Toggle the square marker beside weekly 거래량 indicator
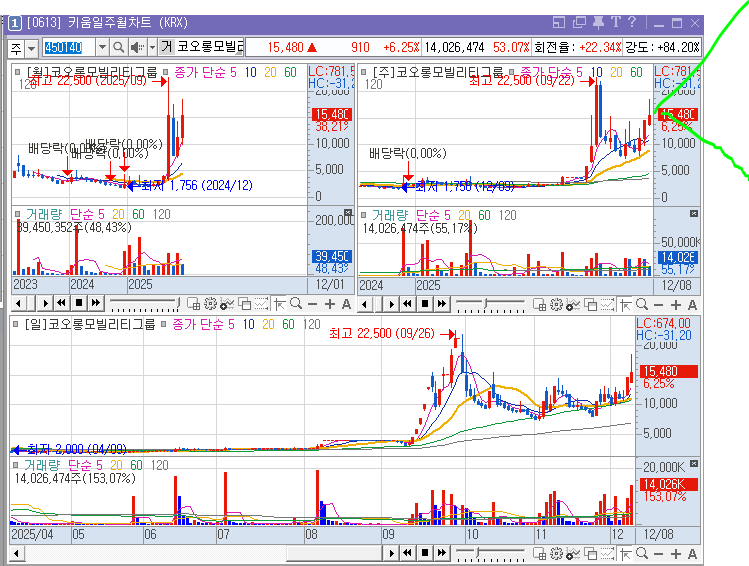 coord(364,215)
